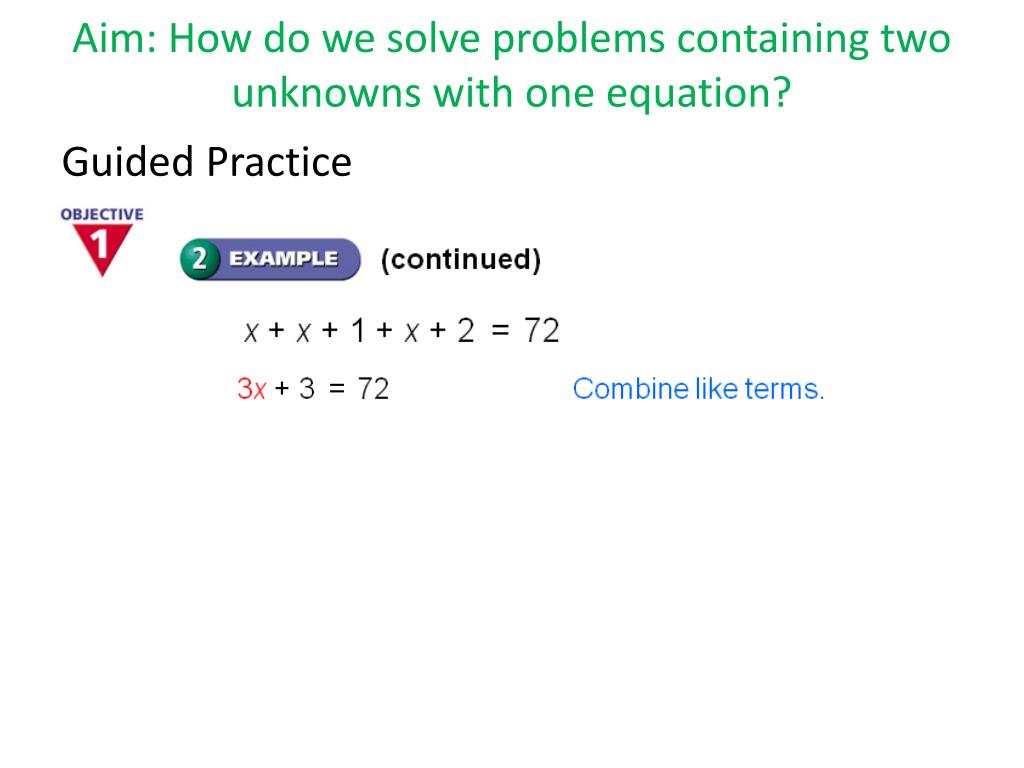The height and width of the screenshot is (768, 1024).
Task: Click the red Objective 1 triangle icon
Action: click(x=103, y=249)
